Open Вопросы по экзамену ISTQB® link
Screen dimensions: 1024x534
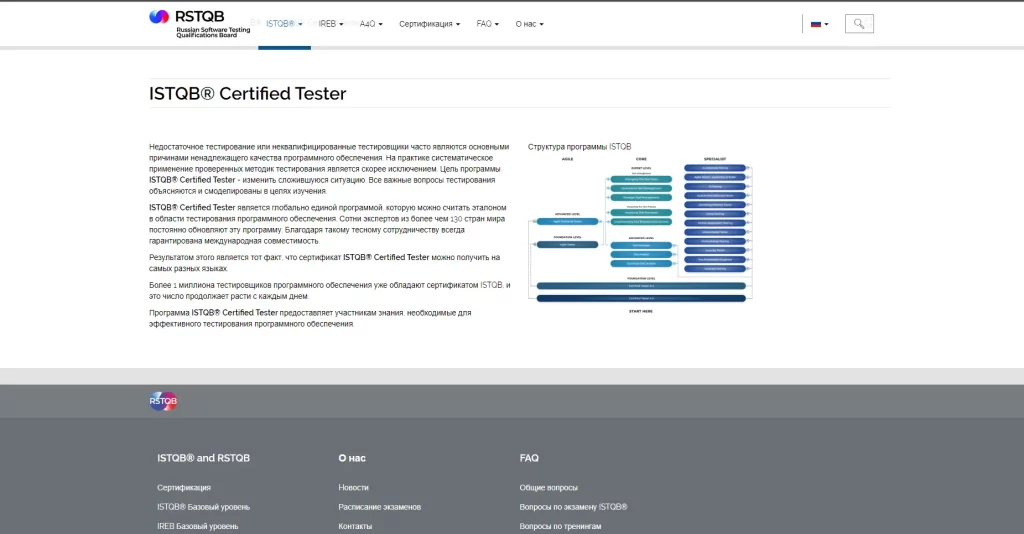coord(573,507)
